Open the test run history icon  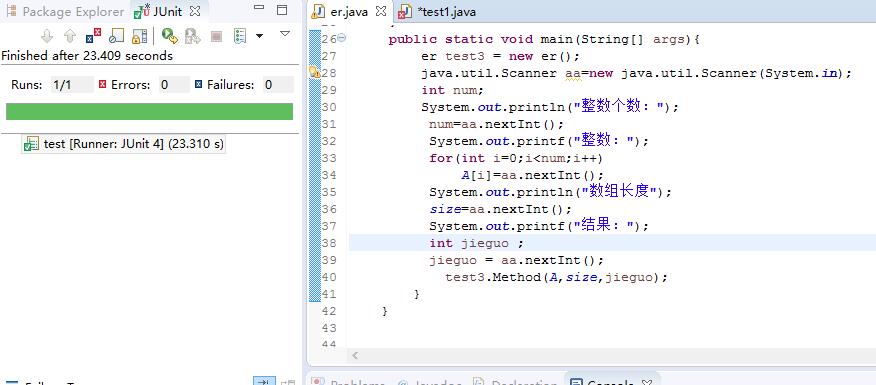pos(240,36)
